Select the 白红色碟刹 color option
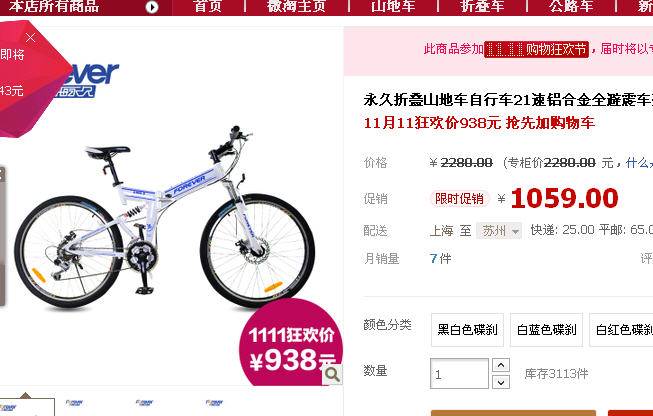This screenshot has width=653, height=416. tap(621, 330)
